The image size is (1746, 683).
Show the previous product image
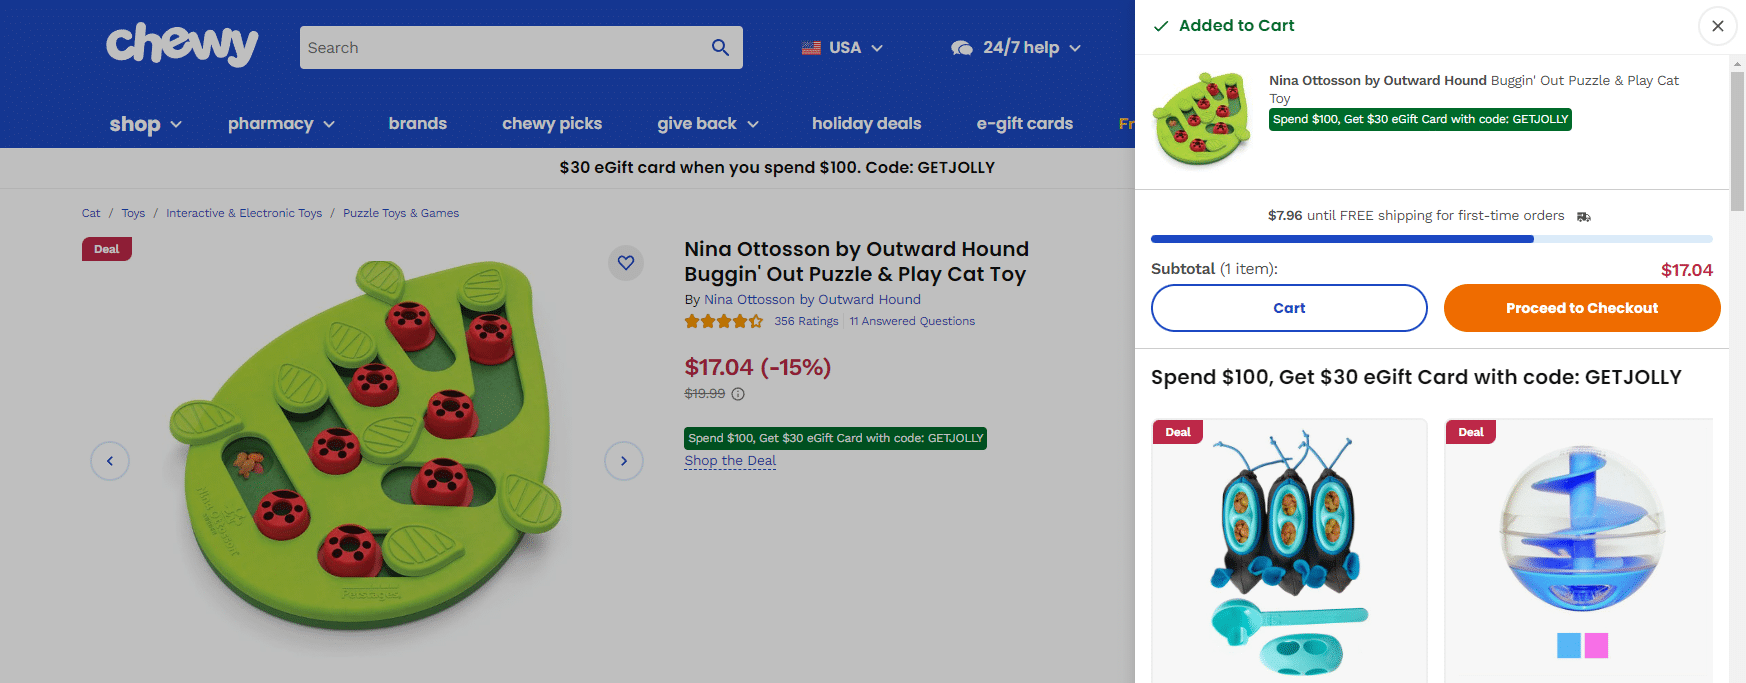pos(110,461)
